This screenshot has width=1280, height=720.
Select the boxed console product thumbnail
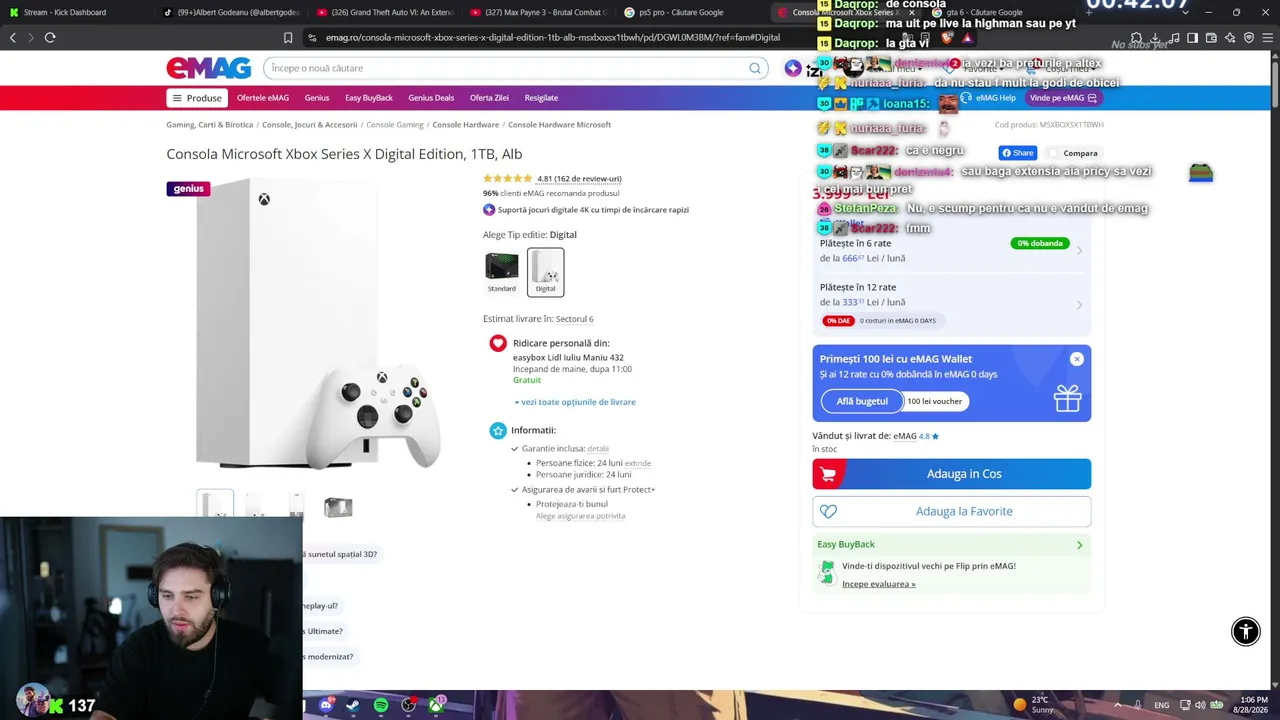point(338,507)
